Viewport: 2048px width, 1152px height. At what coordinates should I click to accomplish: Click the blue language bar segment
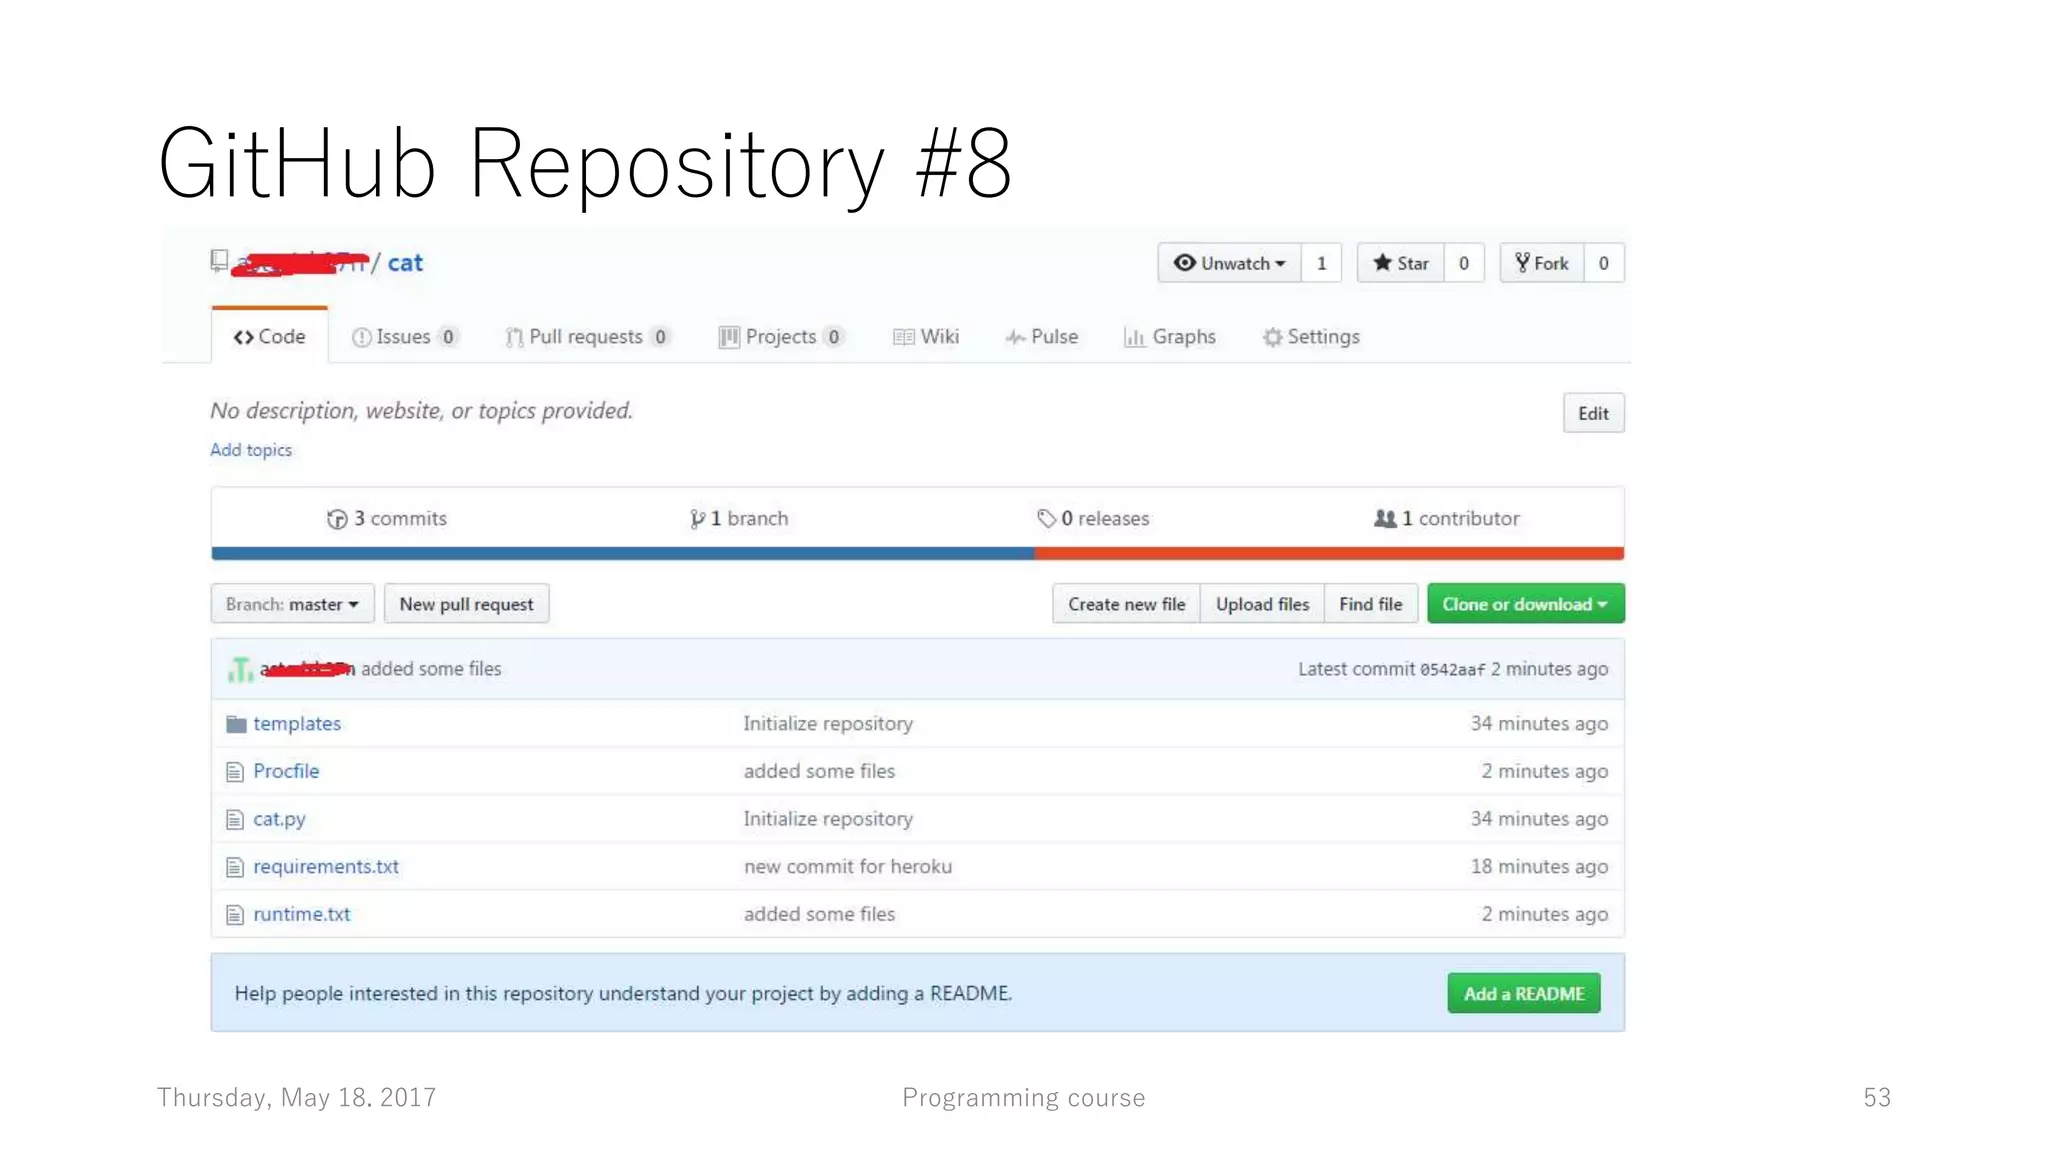click(623, 553)
